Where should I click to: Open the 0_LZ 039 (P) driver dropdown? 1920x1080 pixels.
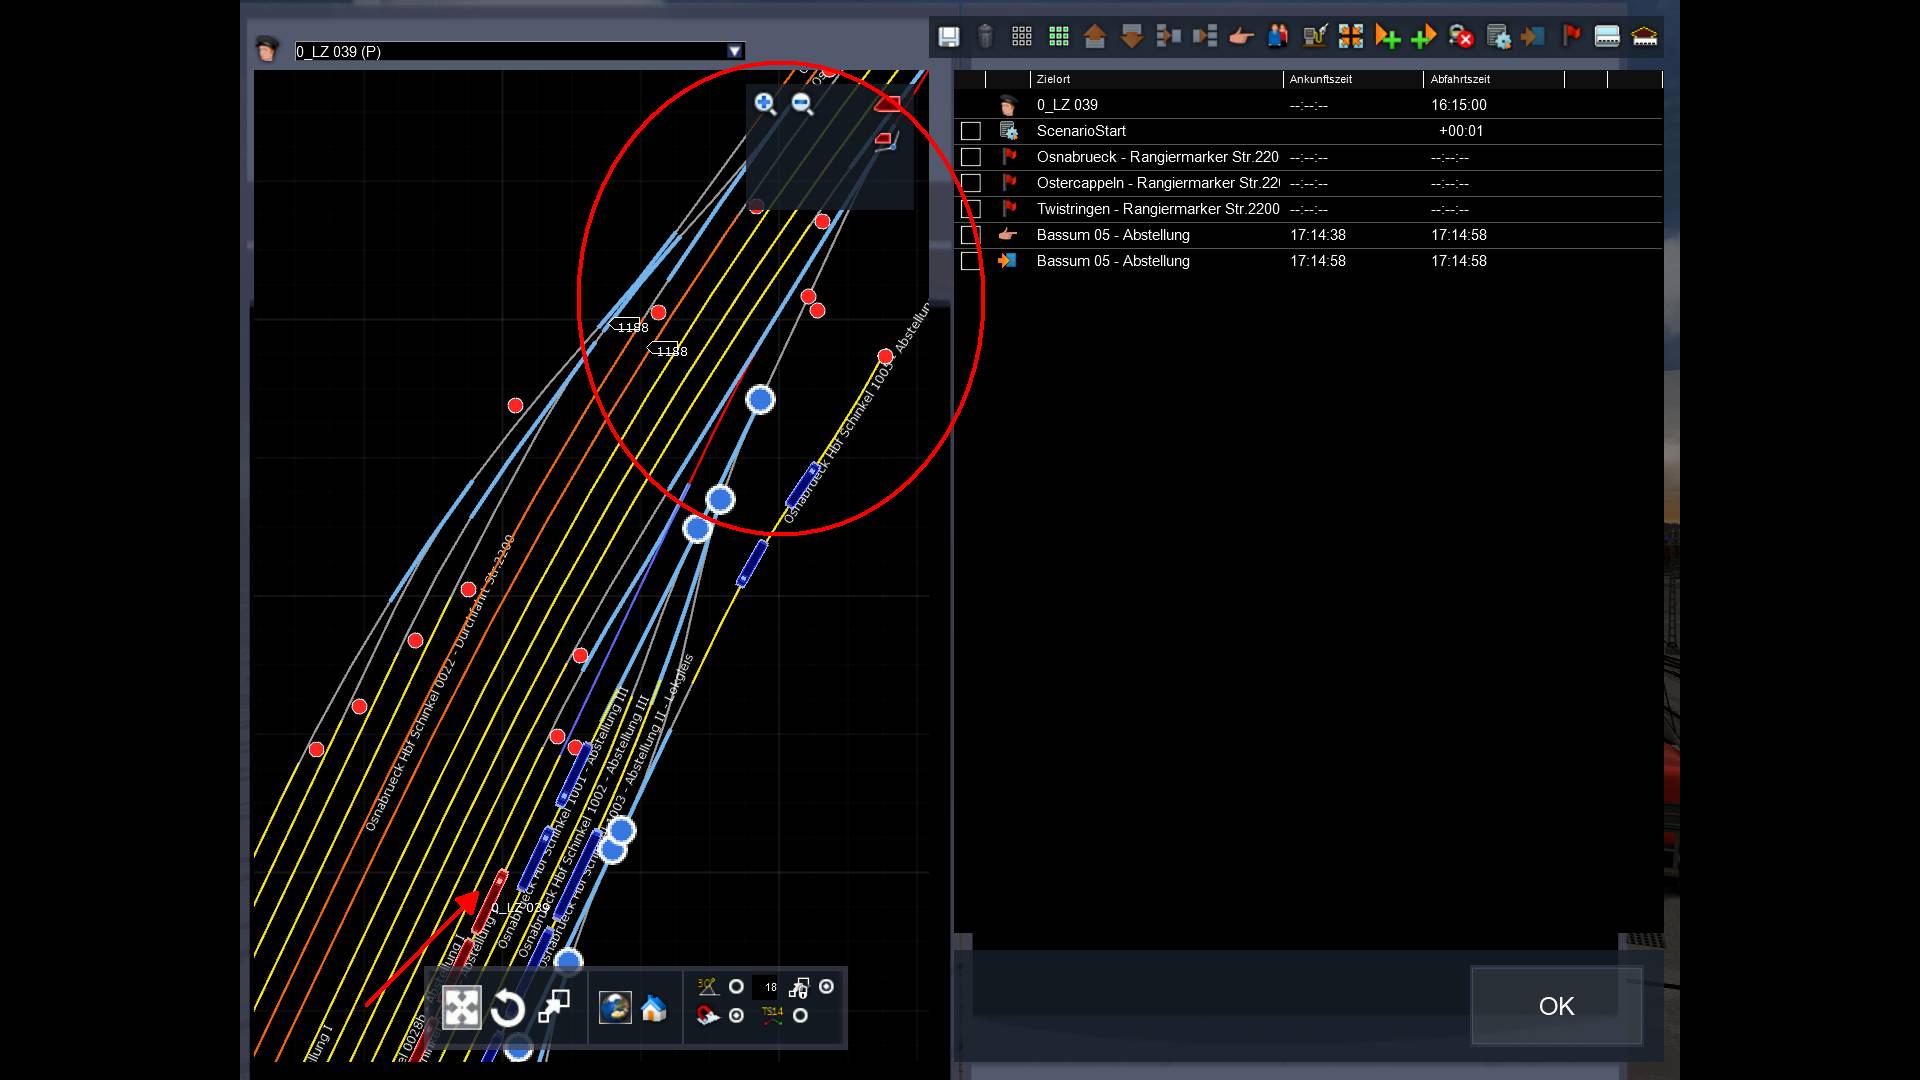click(x=735, y=51)
